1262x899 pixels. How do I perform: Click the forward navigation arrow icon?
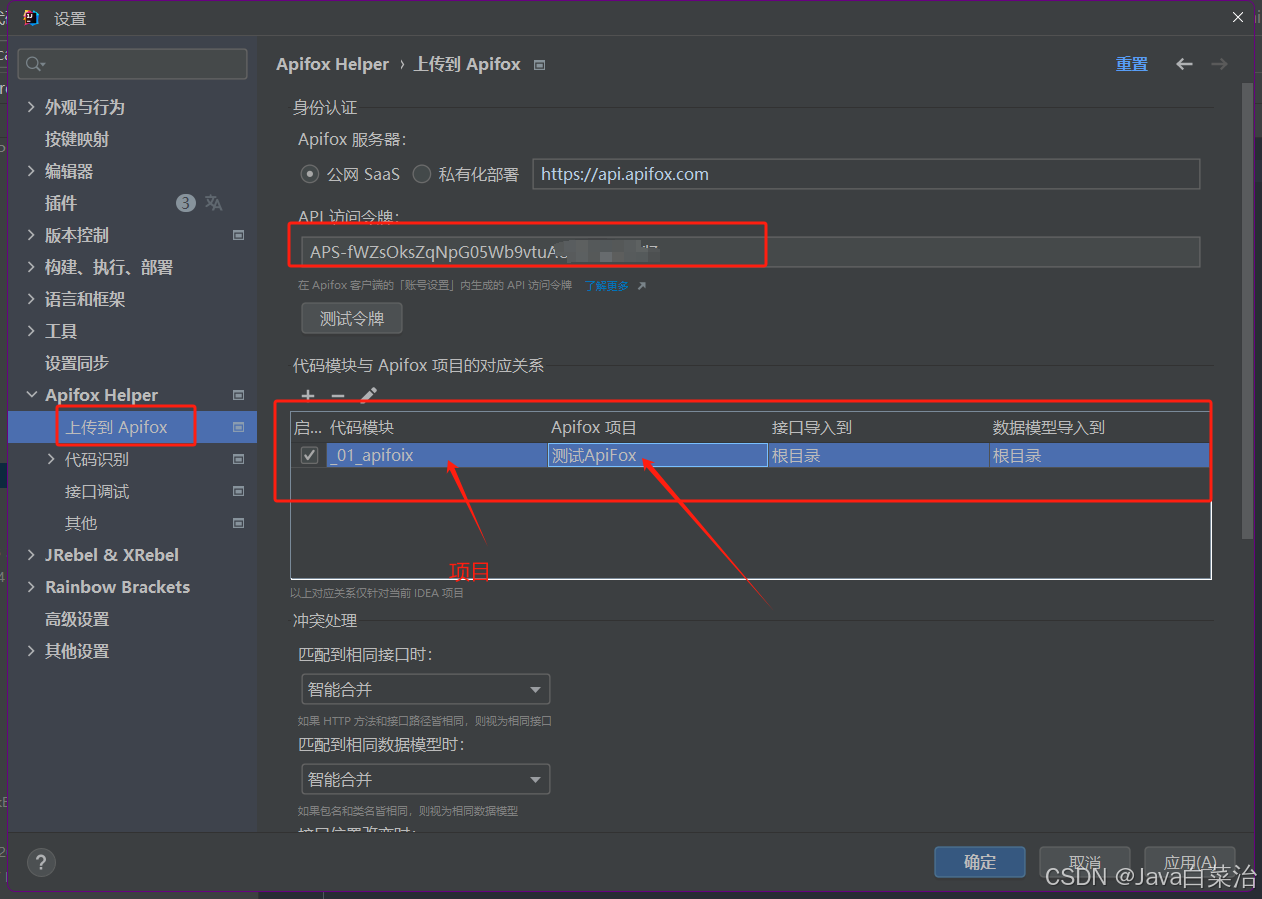pos(1219,64)
